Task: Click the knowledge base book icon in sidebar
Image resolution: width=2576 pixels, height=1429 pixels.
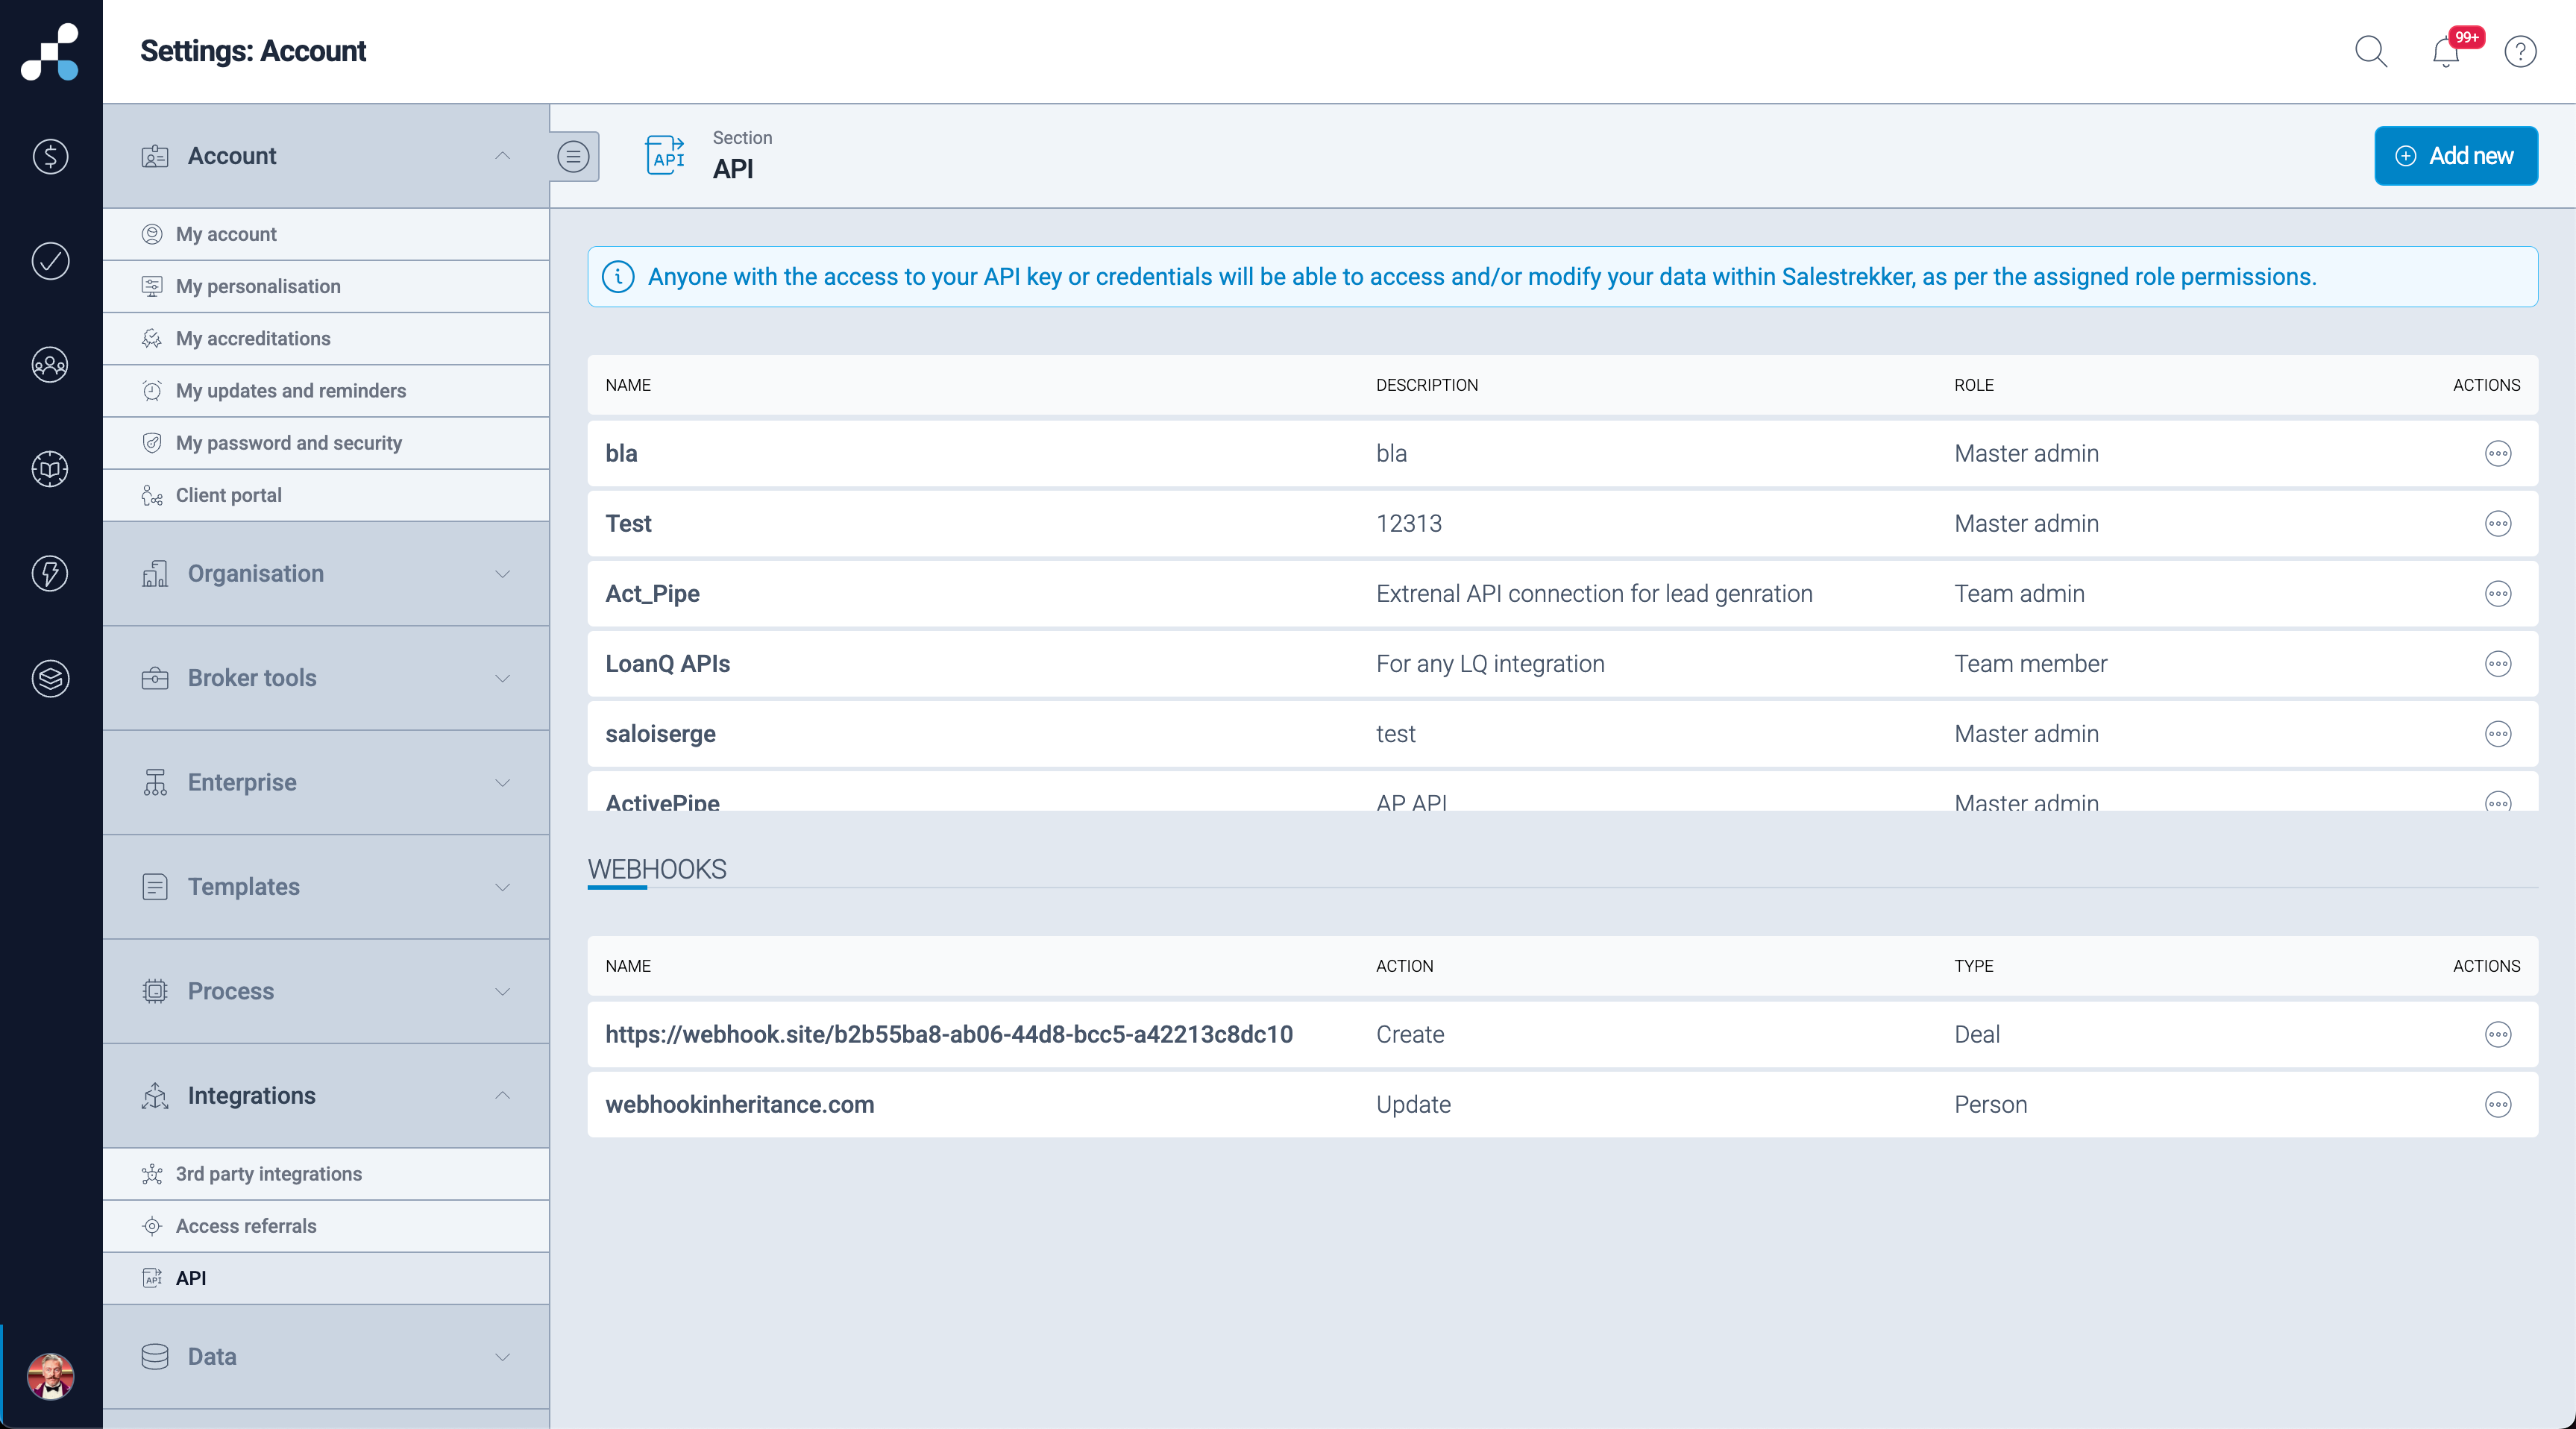Action: 49,468
